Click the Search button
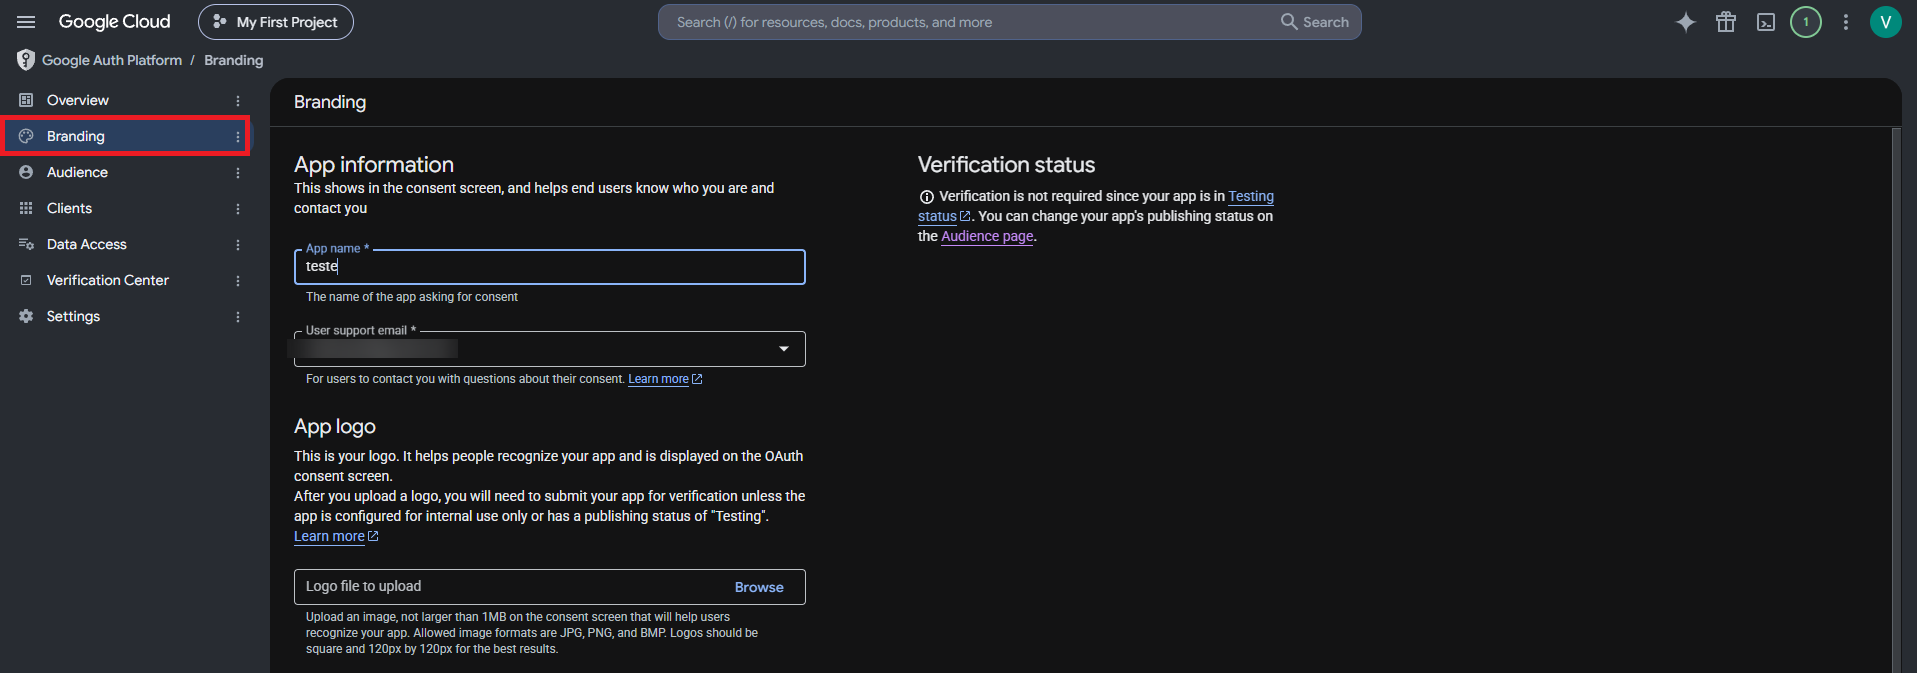Viewport: 1917px width, 673px height. point(1315,22)
